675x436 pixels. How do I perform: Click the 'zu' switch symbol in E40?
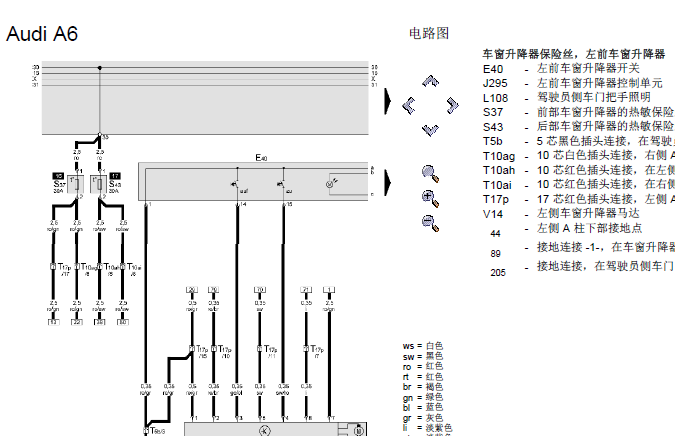(281, 184)
